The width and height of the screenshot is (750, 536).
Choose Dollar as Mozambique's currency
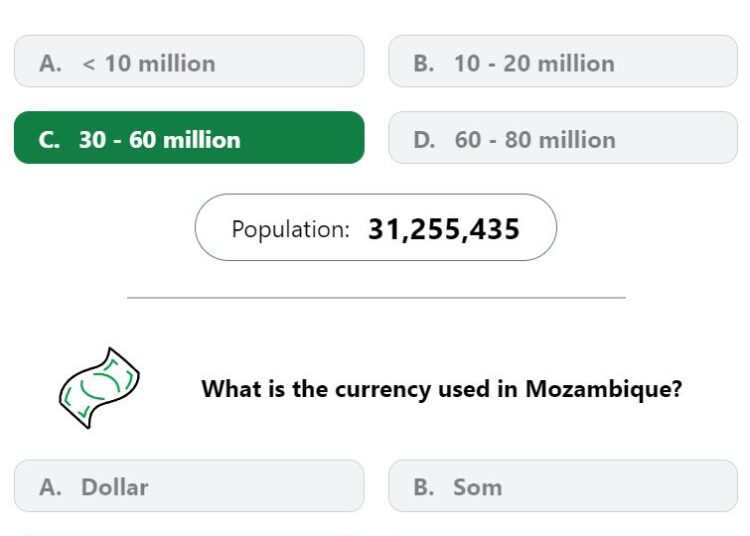pyautogui.click(x=189, y=486)
